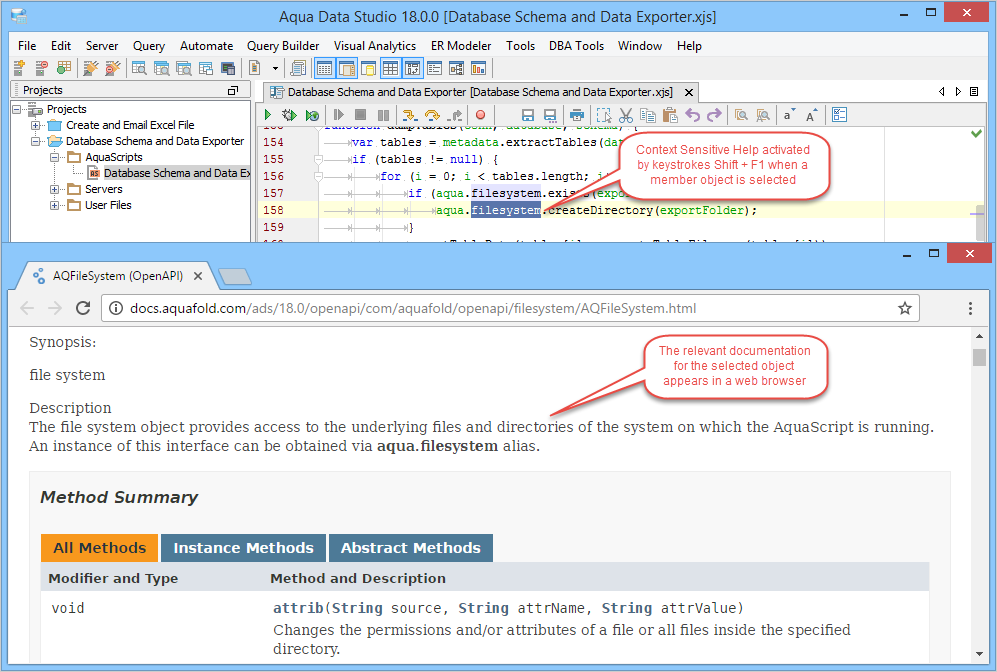997x672 pixels.
Task: Click the attrib method link
Action: 298,608
